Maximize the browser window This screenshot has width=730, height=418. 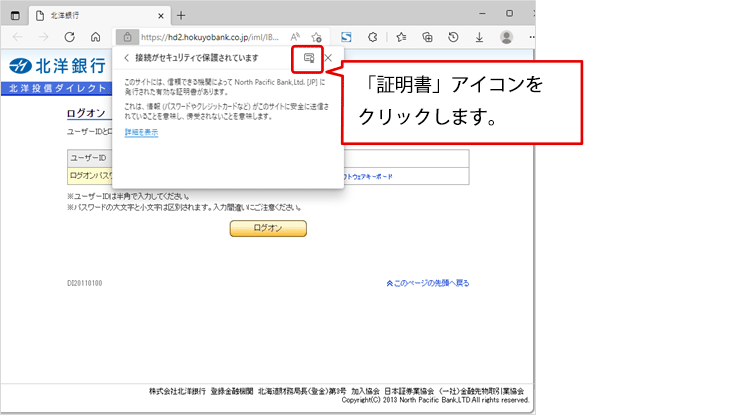tap(509, 13)
